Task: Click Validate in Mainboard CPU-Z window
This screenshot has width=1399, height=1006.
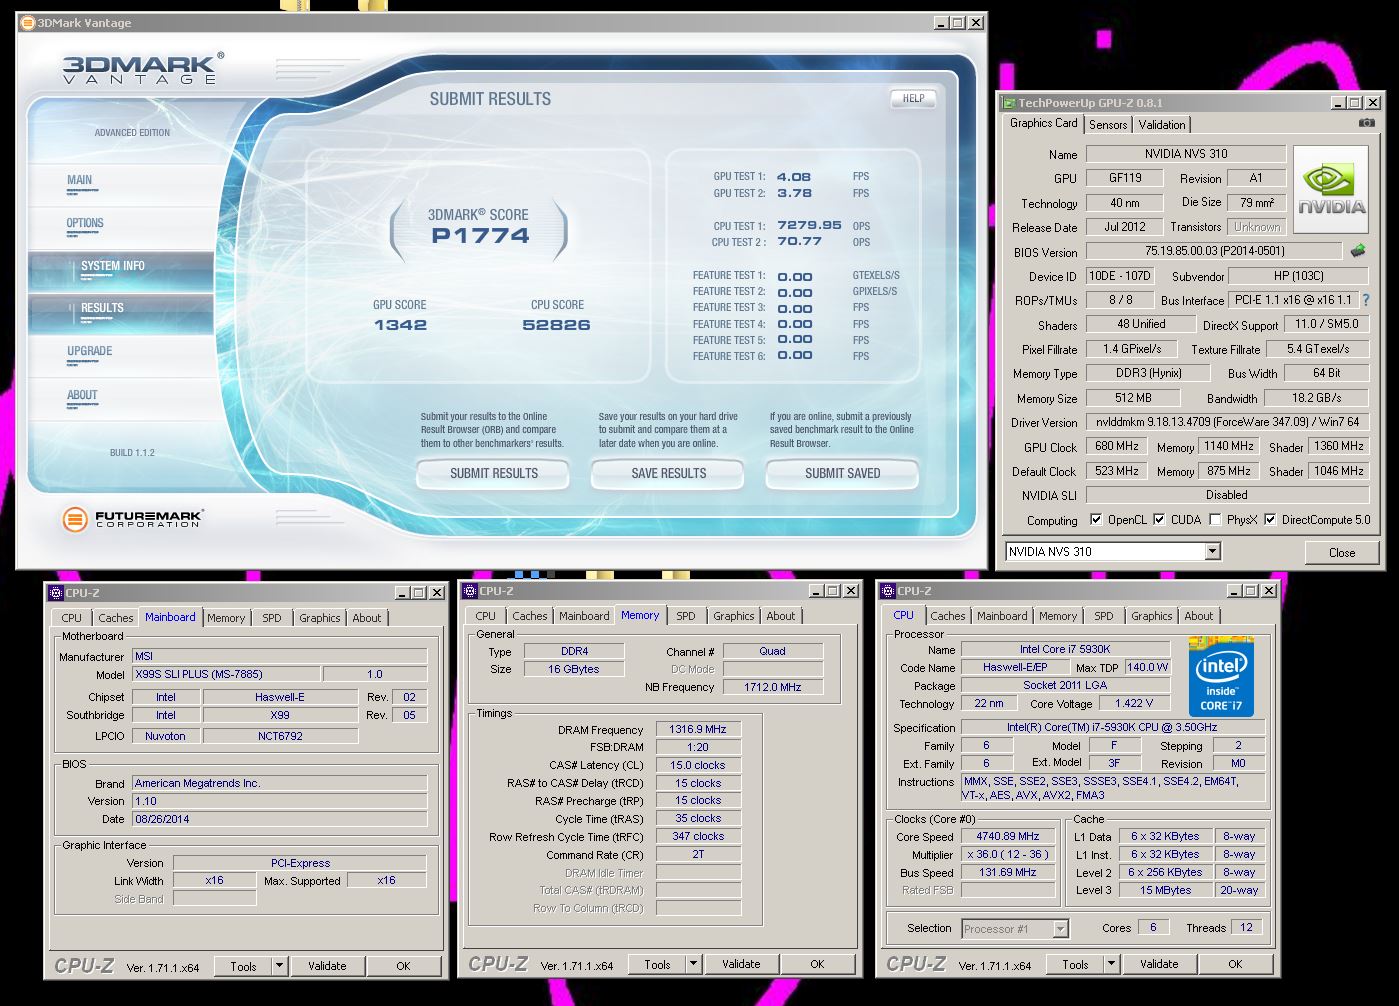Action: (327, 966)
